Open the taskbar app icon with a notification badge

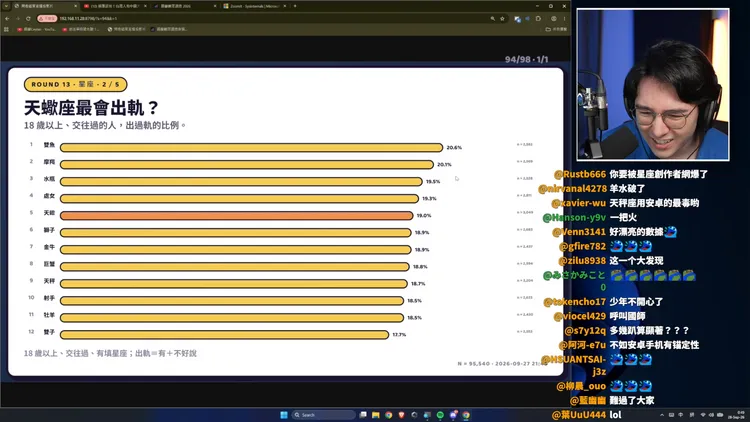453,415
